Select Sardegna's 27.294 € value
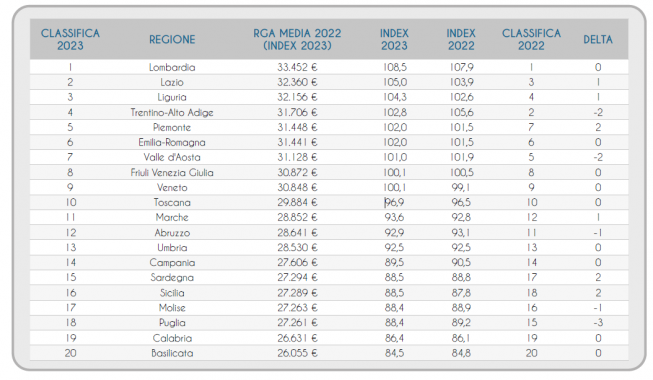Image resolution: width=653 pixels, height=380 pixels. [x=297, y=278]
